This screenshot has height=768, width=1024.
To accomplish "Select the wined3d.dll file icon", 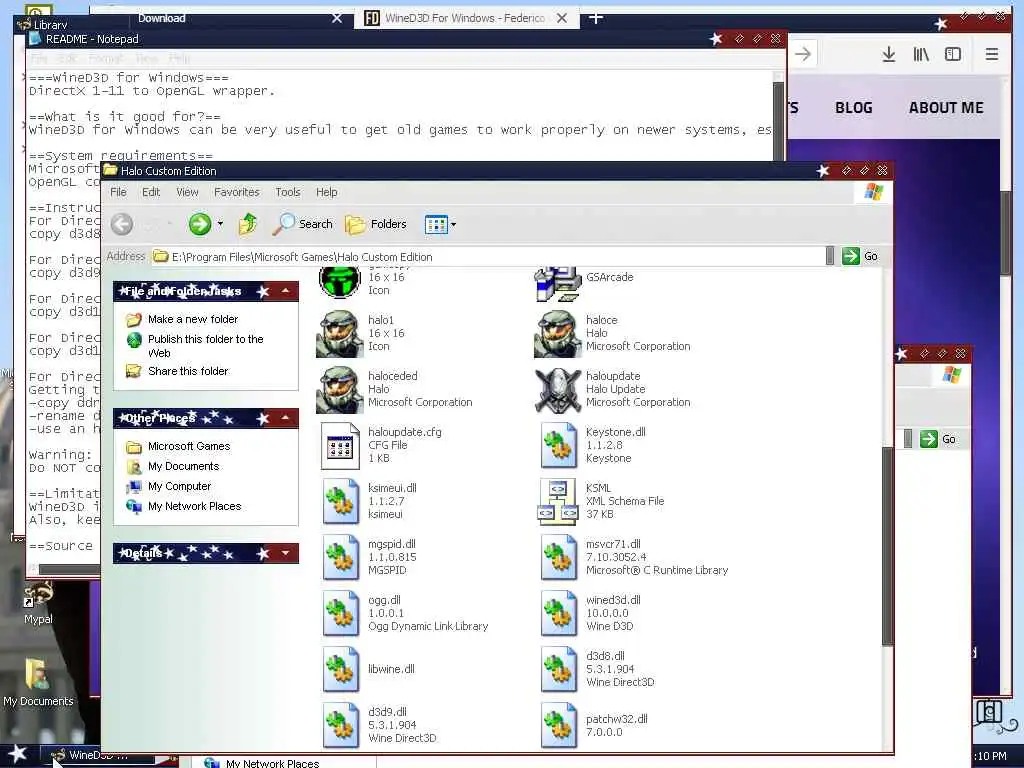I will click(x=558, y=614).
